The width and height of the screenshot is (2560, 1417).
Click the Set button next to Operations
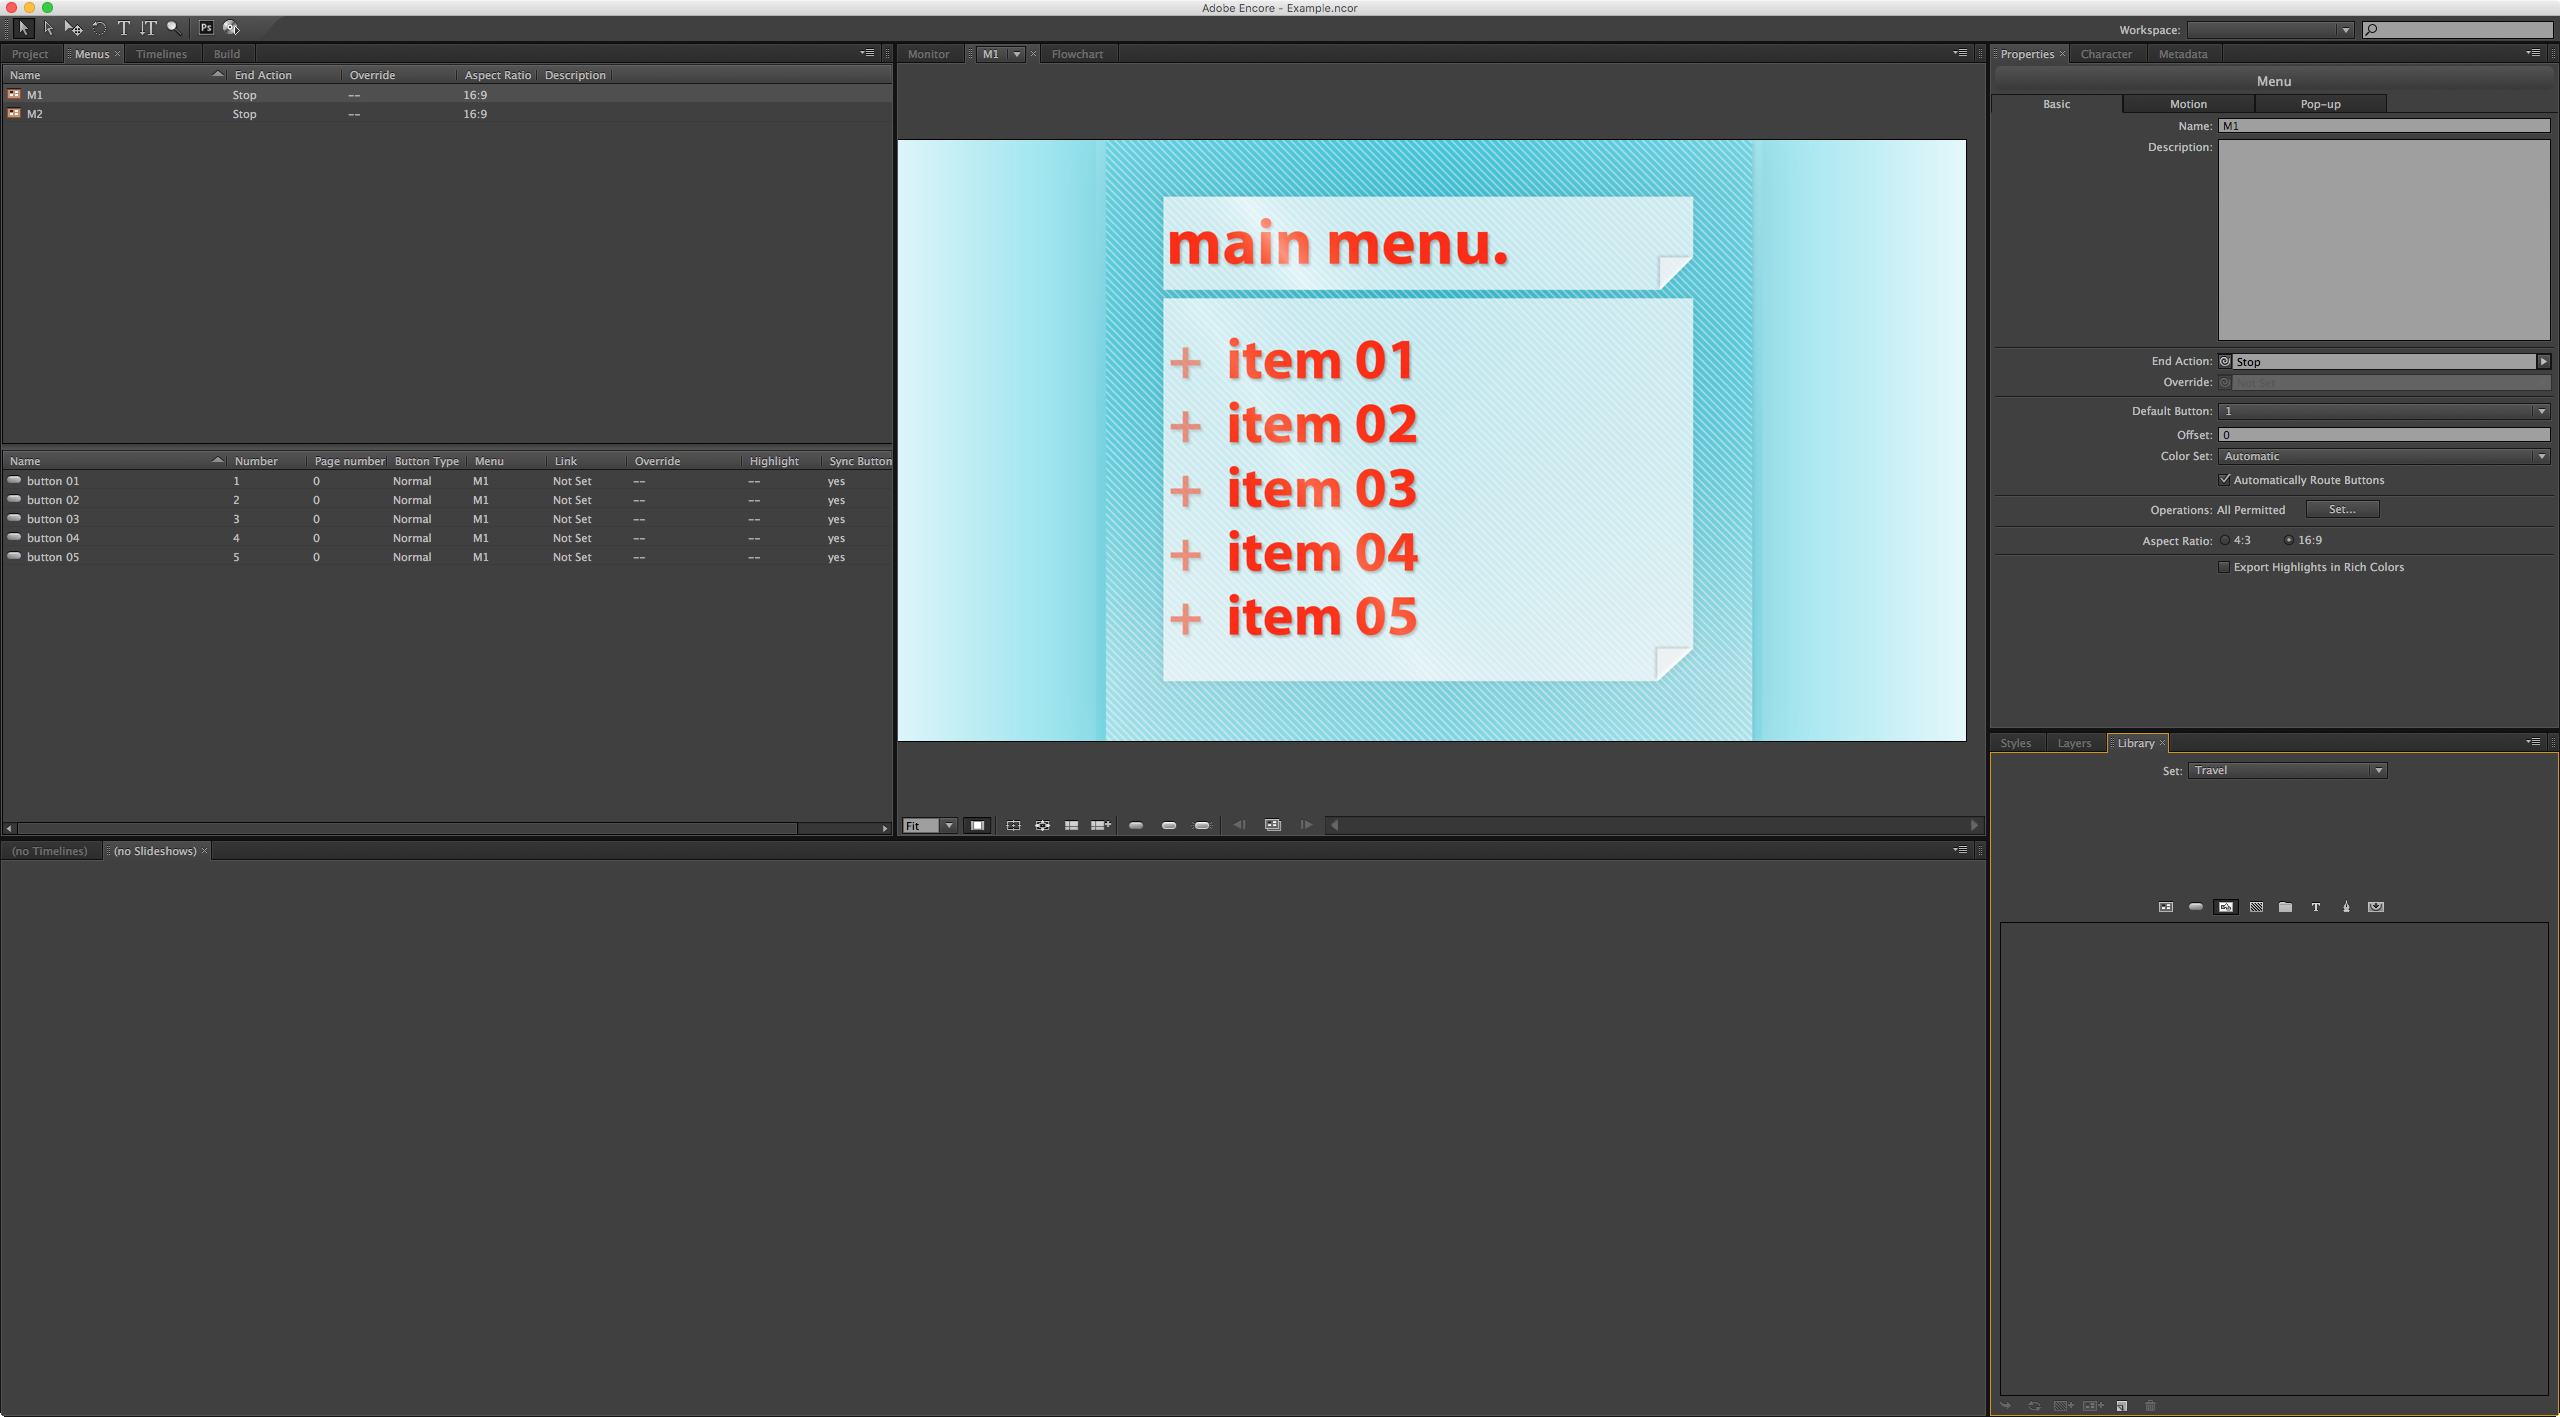tap(2342, 509)
